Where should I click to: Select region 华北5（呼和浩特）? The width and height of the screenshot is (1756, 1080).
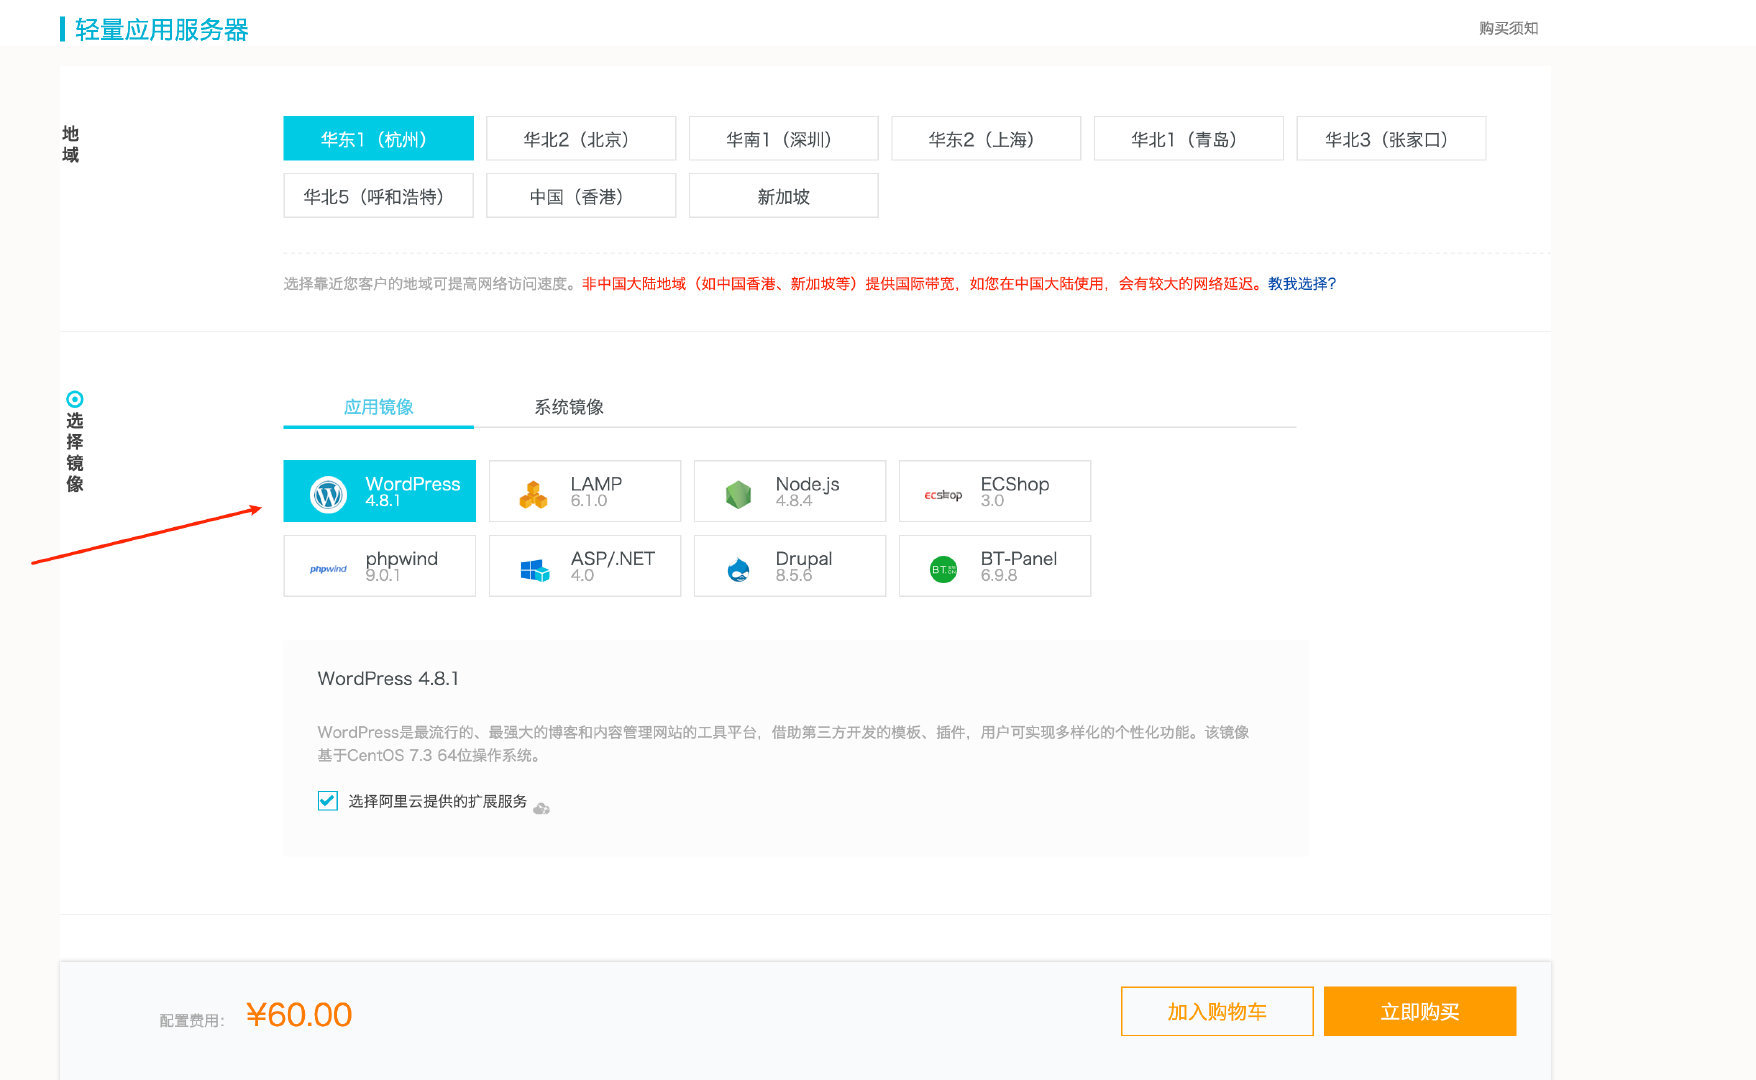378,195
